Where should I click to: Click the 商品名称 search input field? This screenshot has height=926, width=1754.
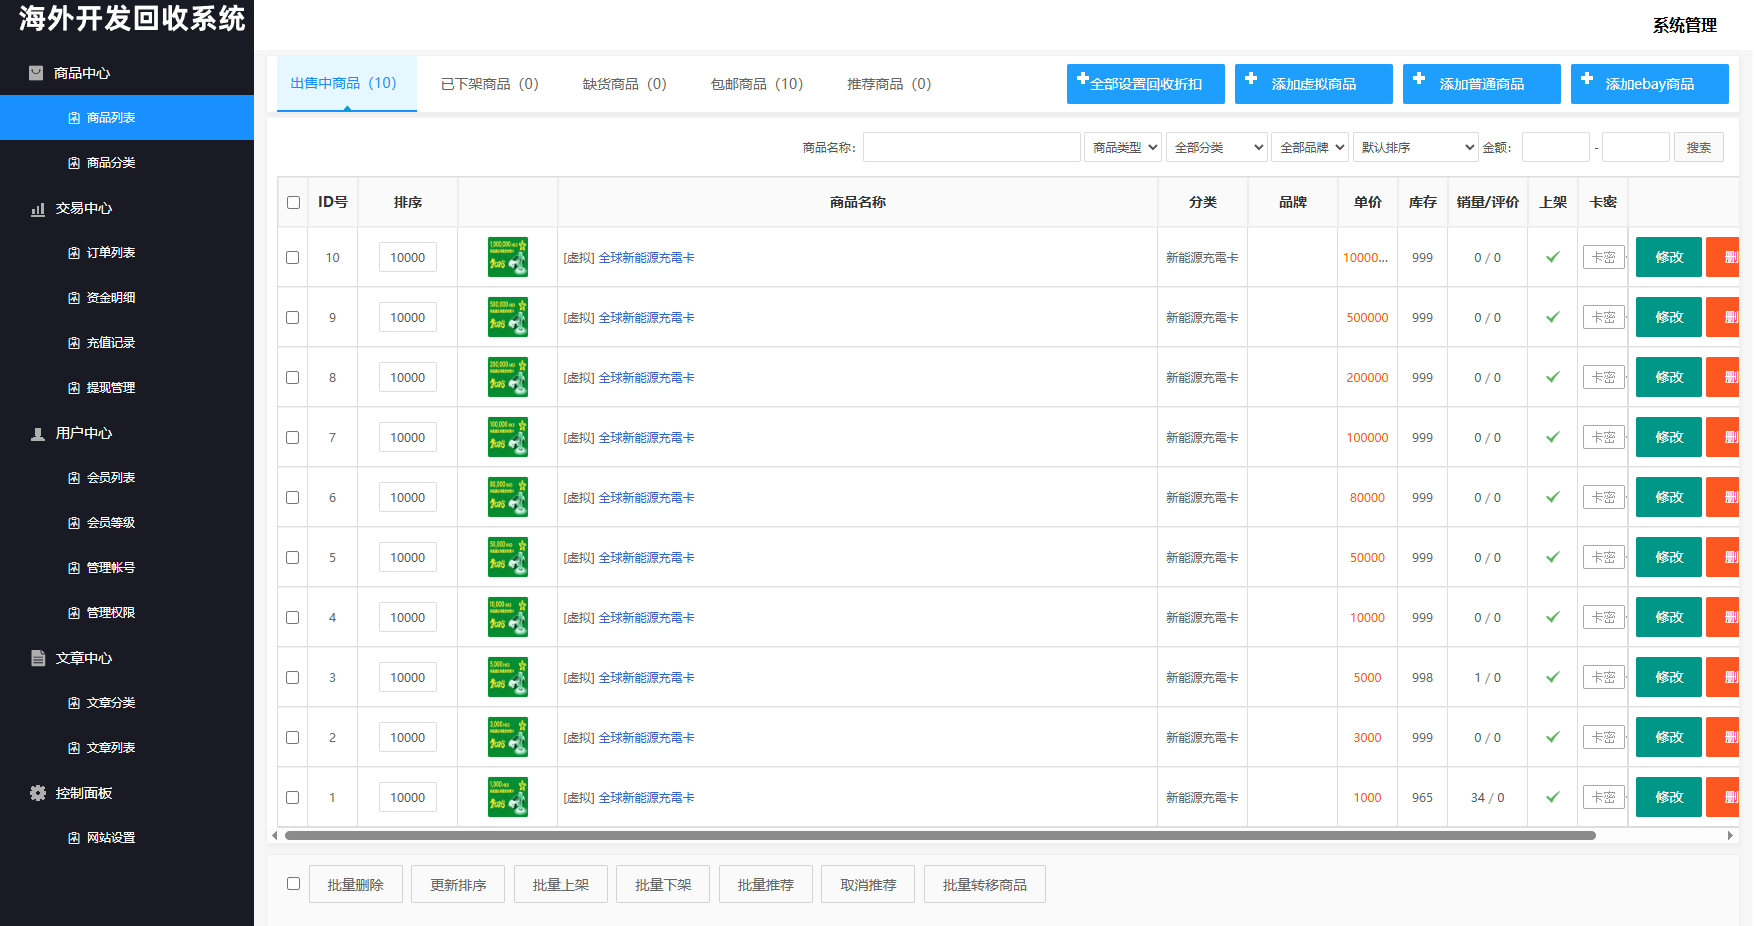point(971,146)
